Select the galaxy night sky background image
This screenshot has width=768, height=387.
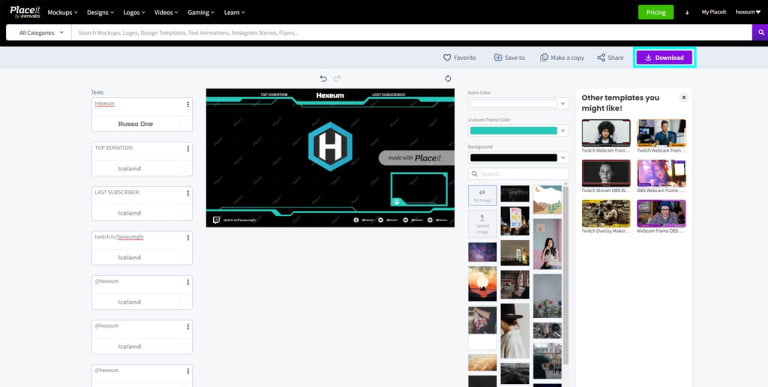click(x=482, y=252)
